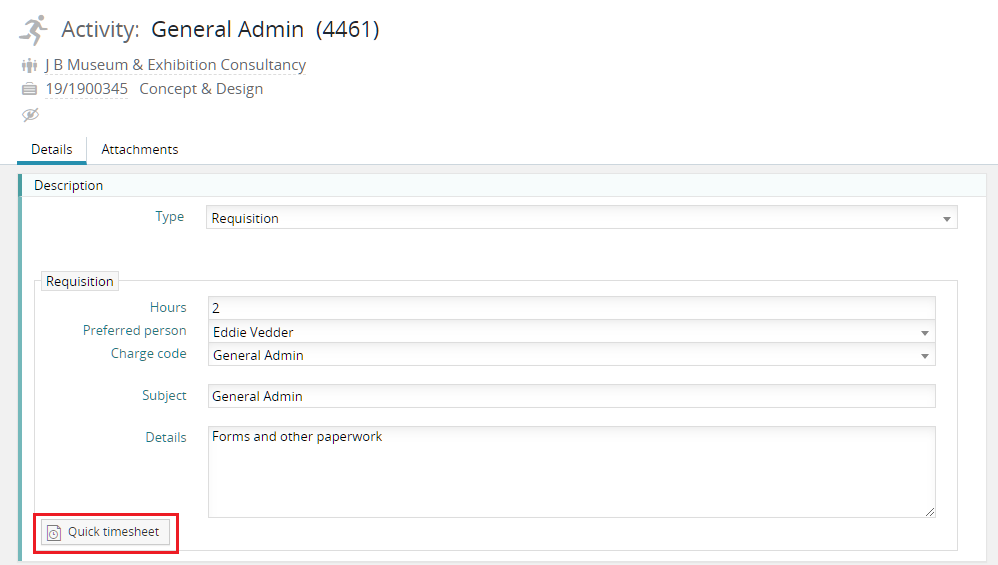Image resolution: width=998 pixels, height=565 pixels.
Task: Click the Preferred person field label
Action: click(134, 331)
